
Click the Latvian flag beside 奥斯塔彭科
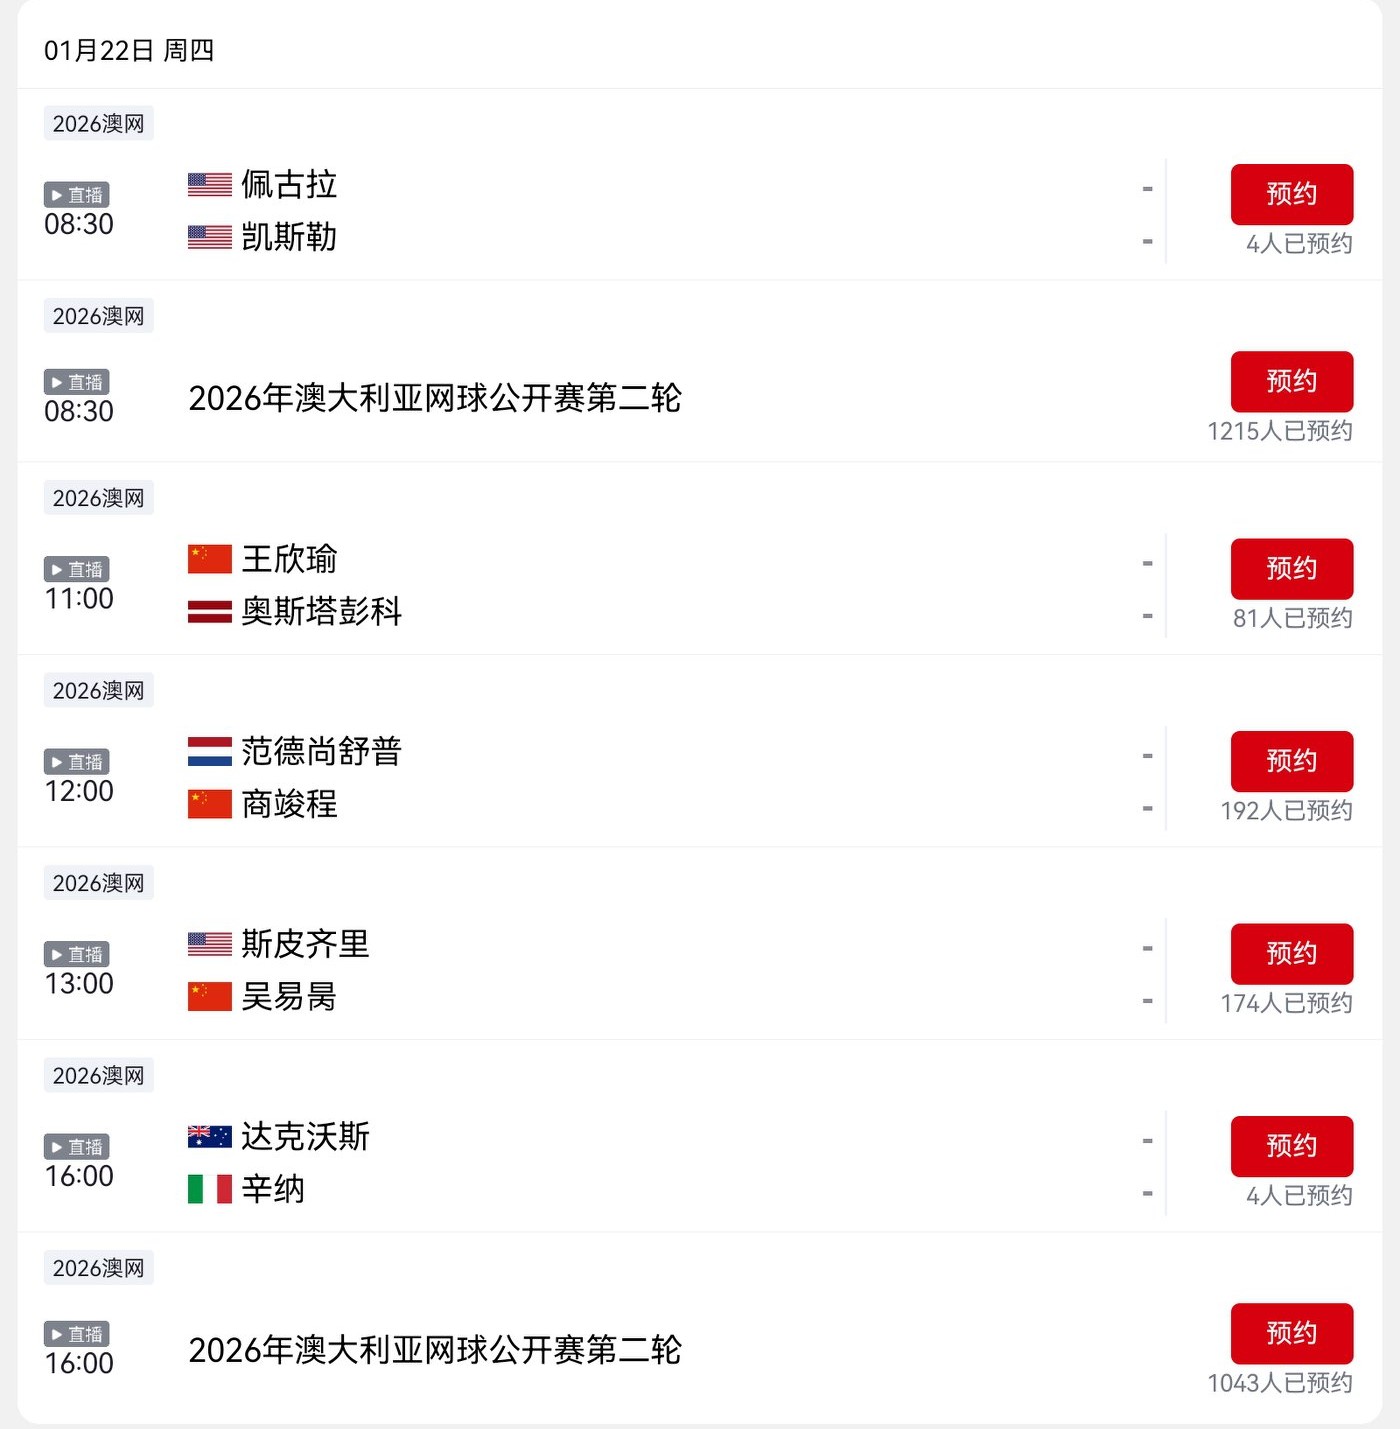pos(210,611)
